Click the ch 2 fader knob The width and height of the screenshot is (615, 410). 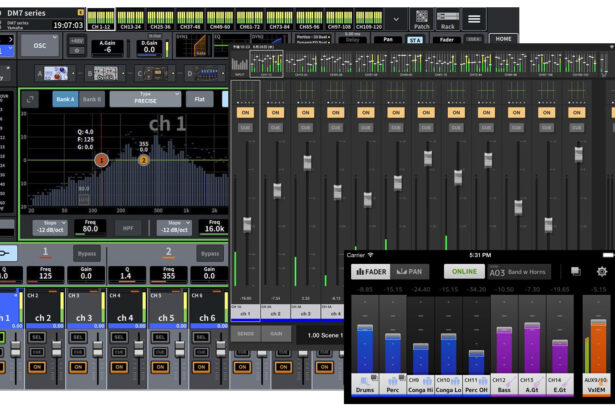[57, 347]
